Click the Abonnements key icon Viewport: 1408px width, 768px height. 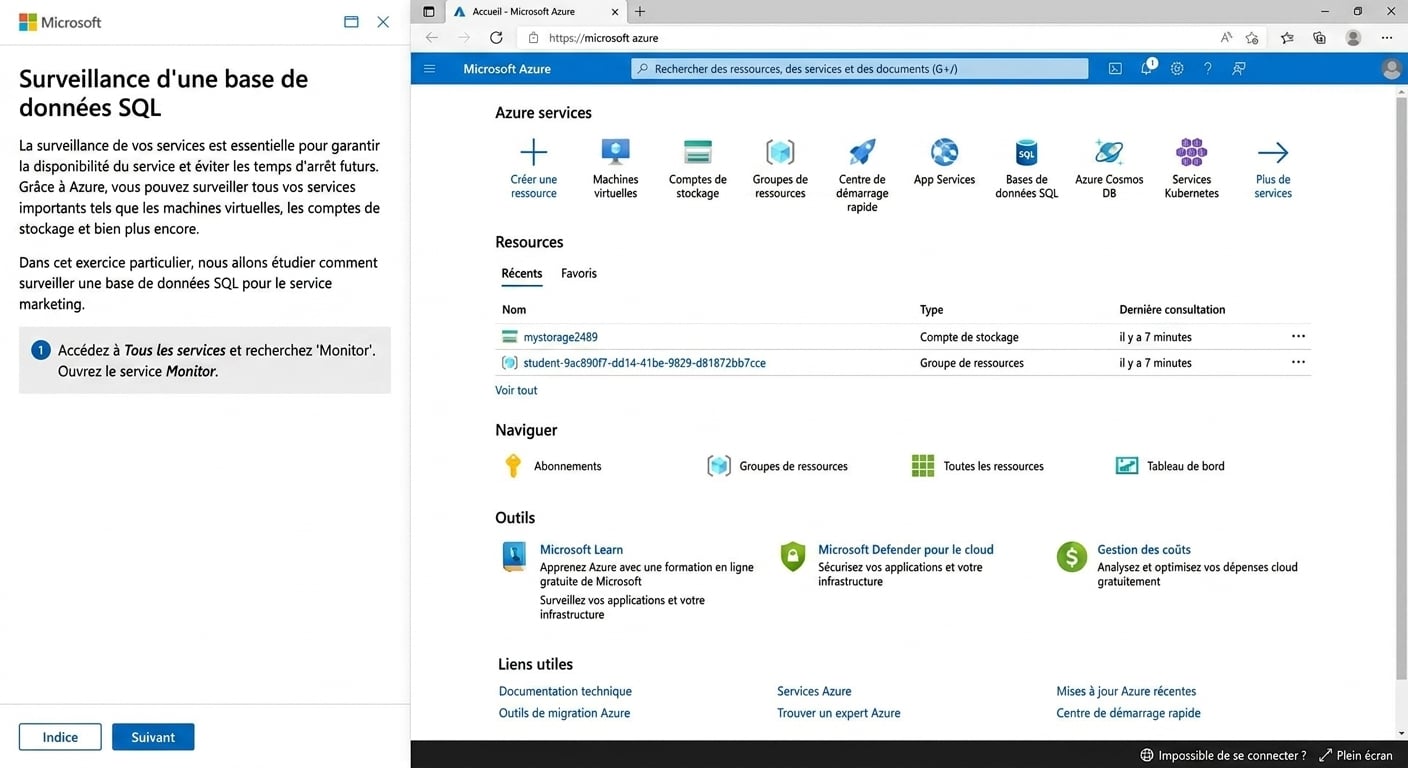coord(513,466)
